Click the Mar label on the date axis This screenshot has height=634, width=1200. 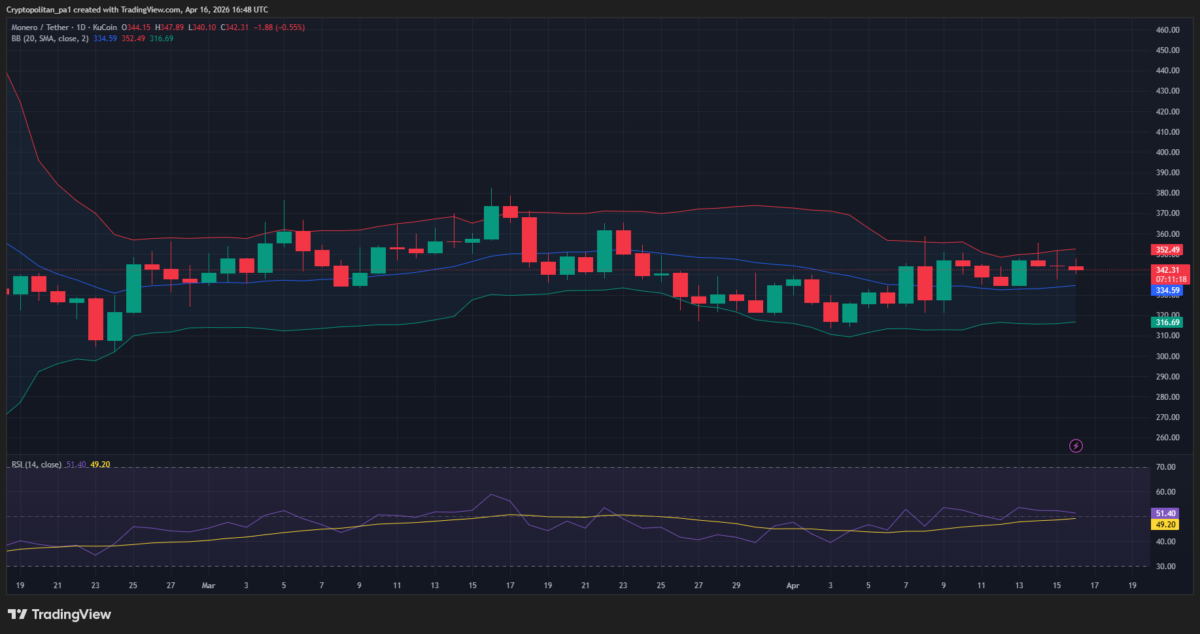pos(208,585)
